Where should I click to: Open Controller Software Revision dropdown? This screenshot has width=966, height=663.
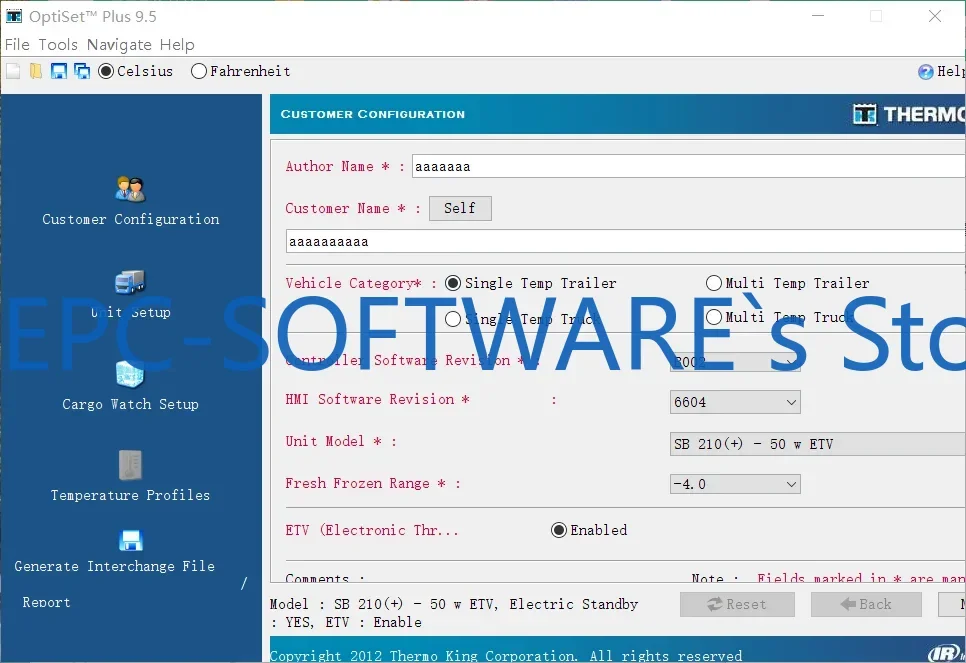[x=735, y=362]
